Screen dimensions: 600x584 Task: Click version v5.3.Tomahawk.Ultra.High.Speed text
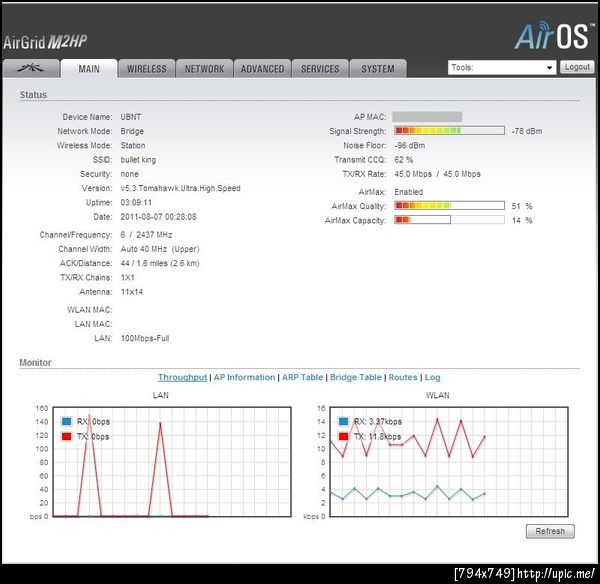[x=180, y=188]
